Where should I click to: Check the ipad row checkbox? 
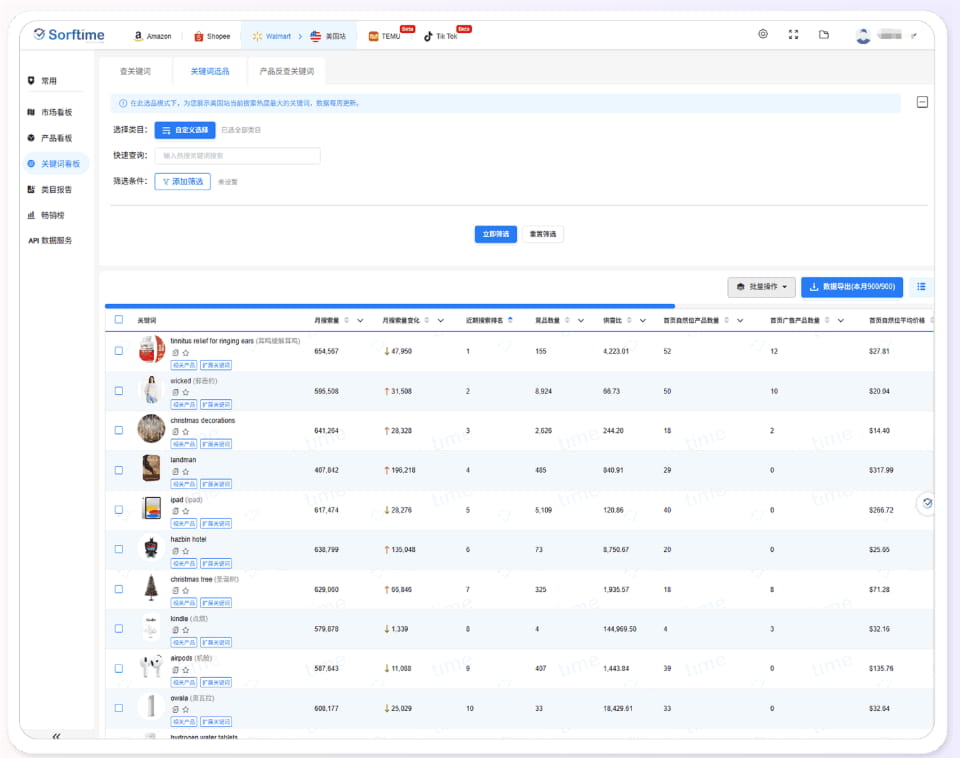(x=119, y=509)
